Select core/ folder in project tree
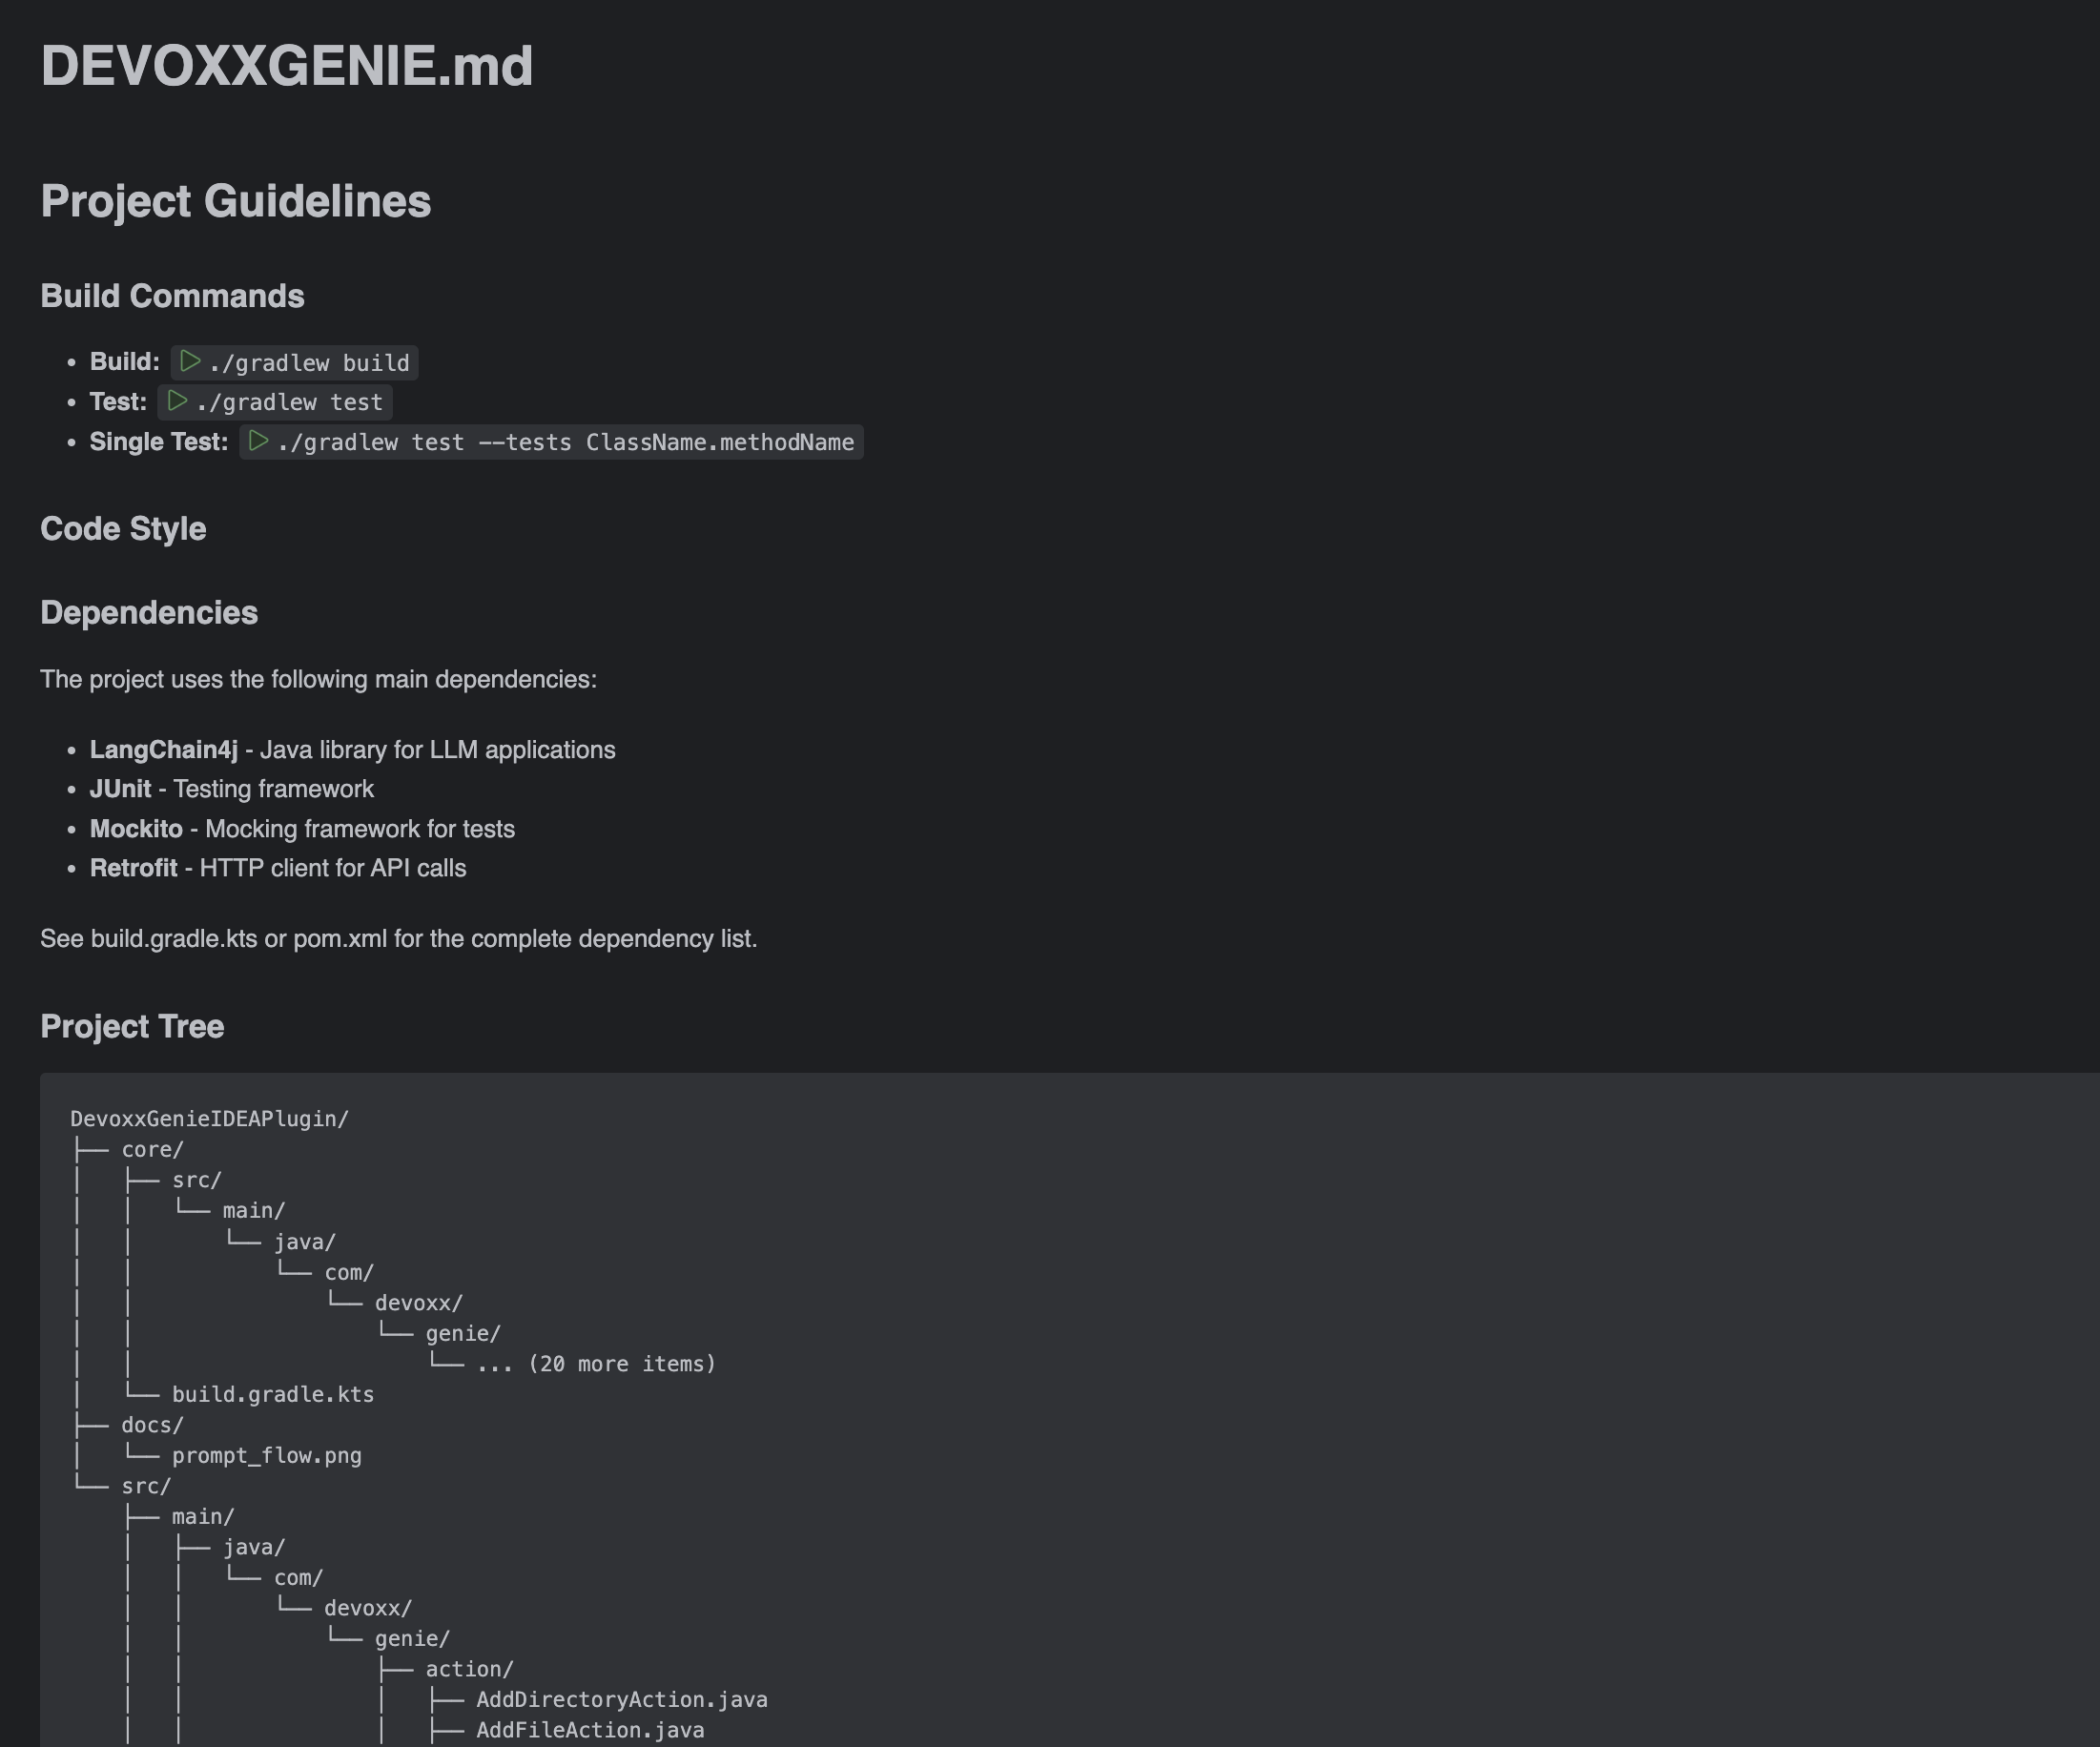This screenshot has width=2100, height=1747. click(x=152, y=1150)
